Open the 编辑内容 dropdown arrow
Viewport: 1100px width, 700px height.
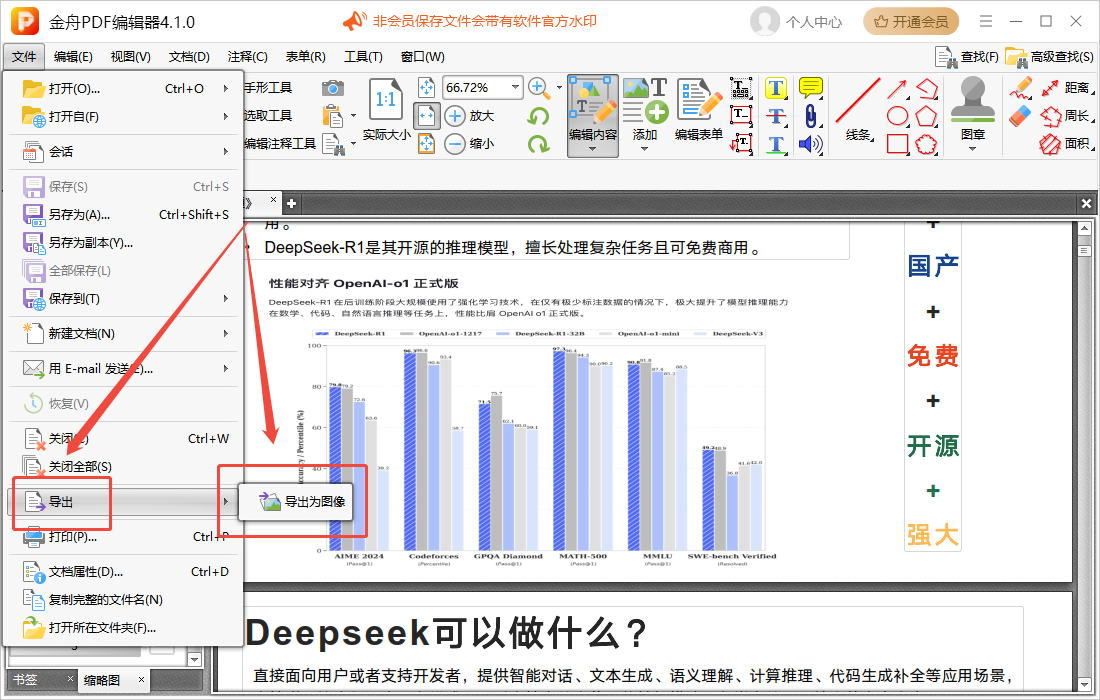click(593, 149)
